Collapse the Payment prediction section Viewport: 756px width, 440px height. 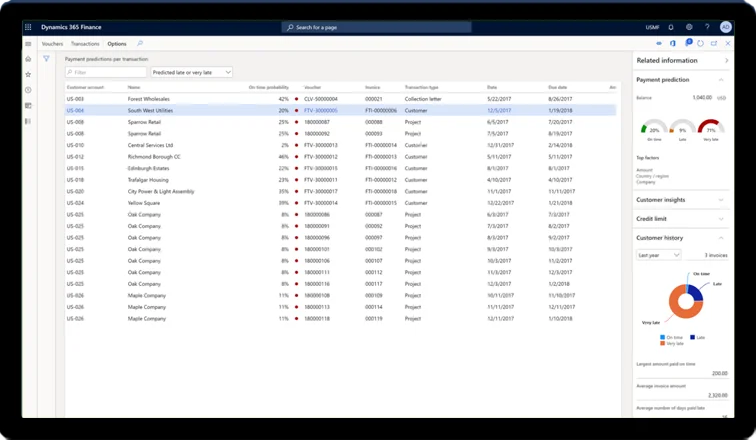click(720, 79)
